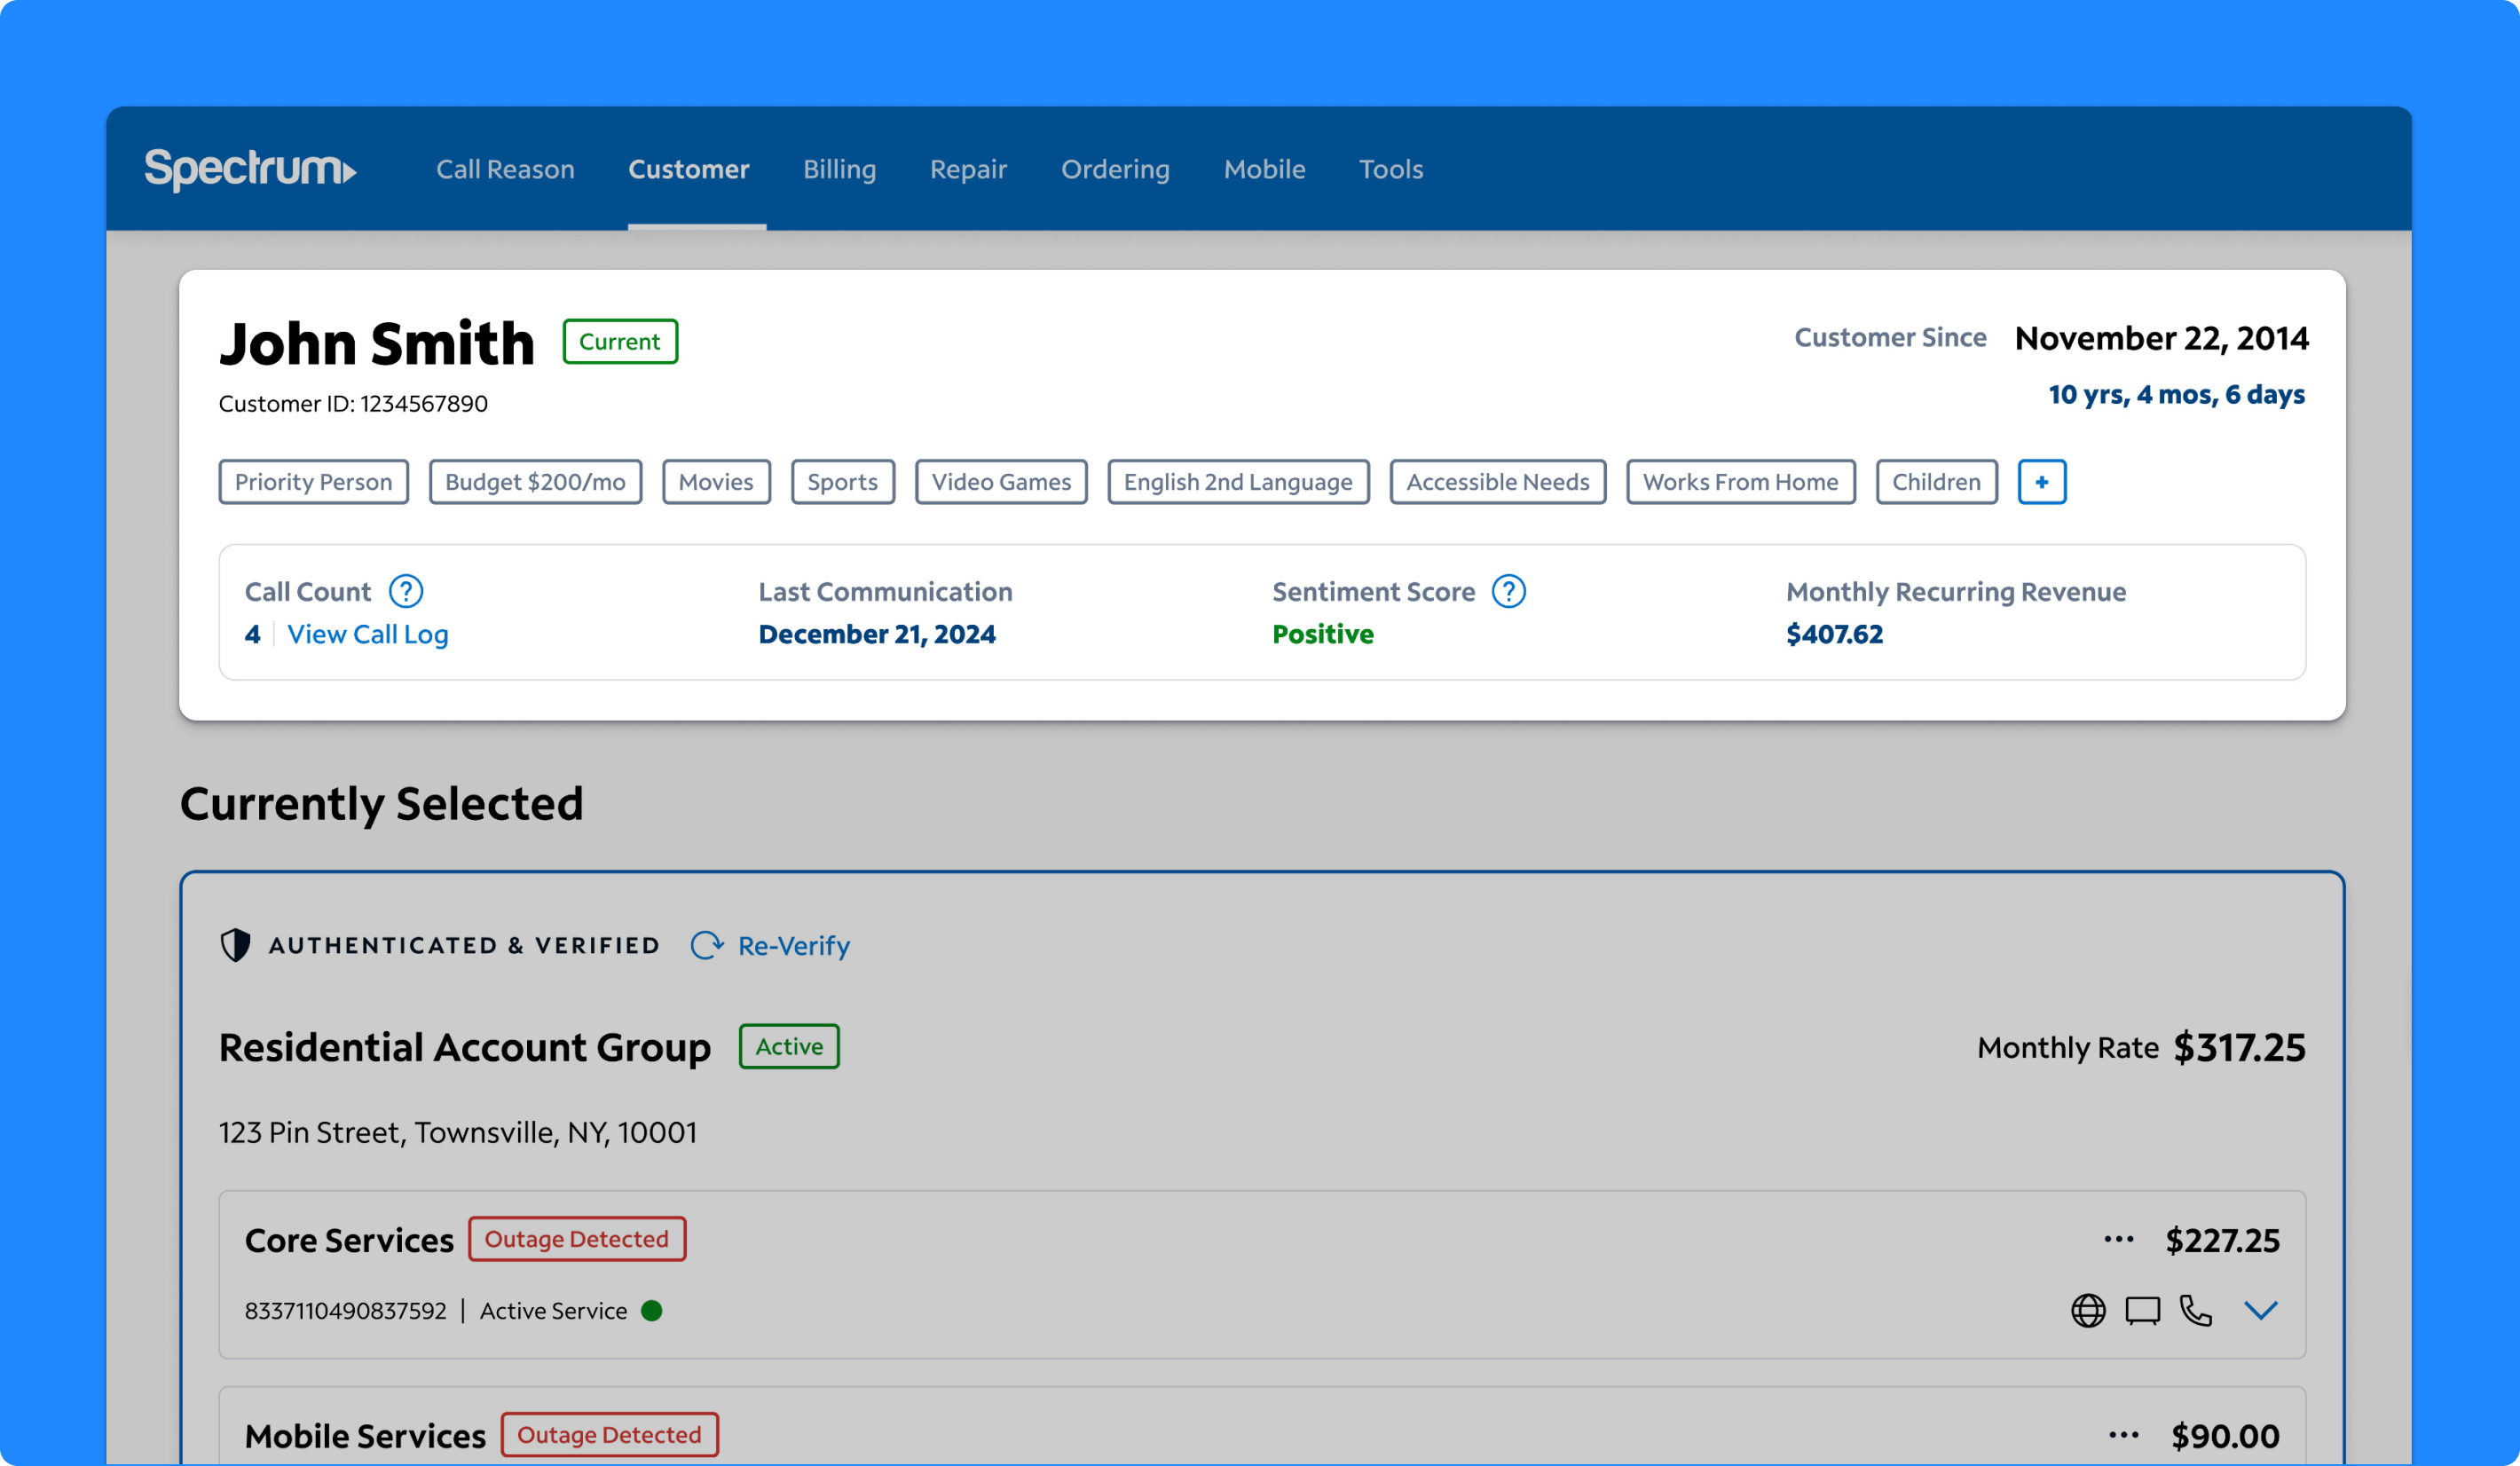Open the Repair tab

pyautogui.click(x=968, y=169)
